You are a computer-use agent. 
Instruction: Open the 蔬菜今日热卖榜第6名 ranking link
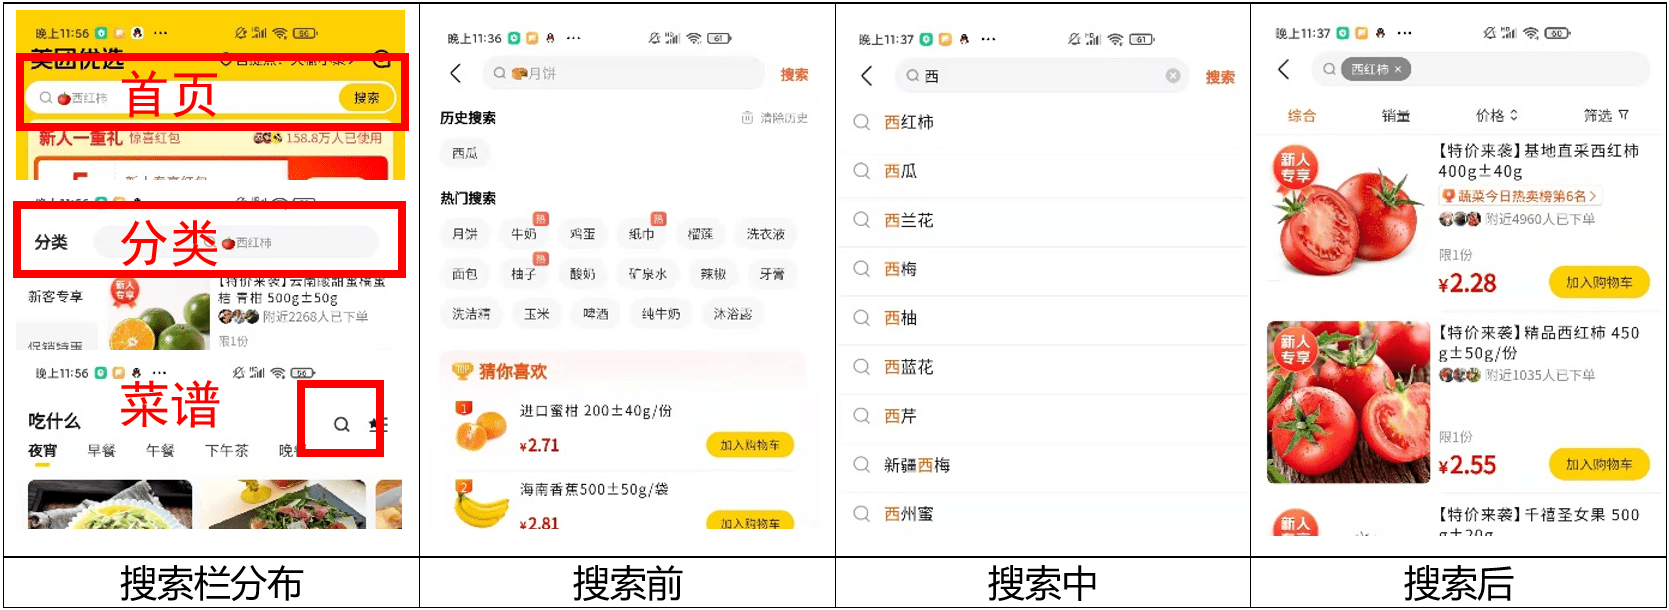[x=1520, y=196]
